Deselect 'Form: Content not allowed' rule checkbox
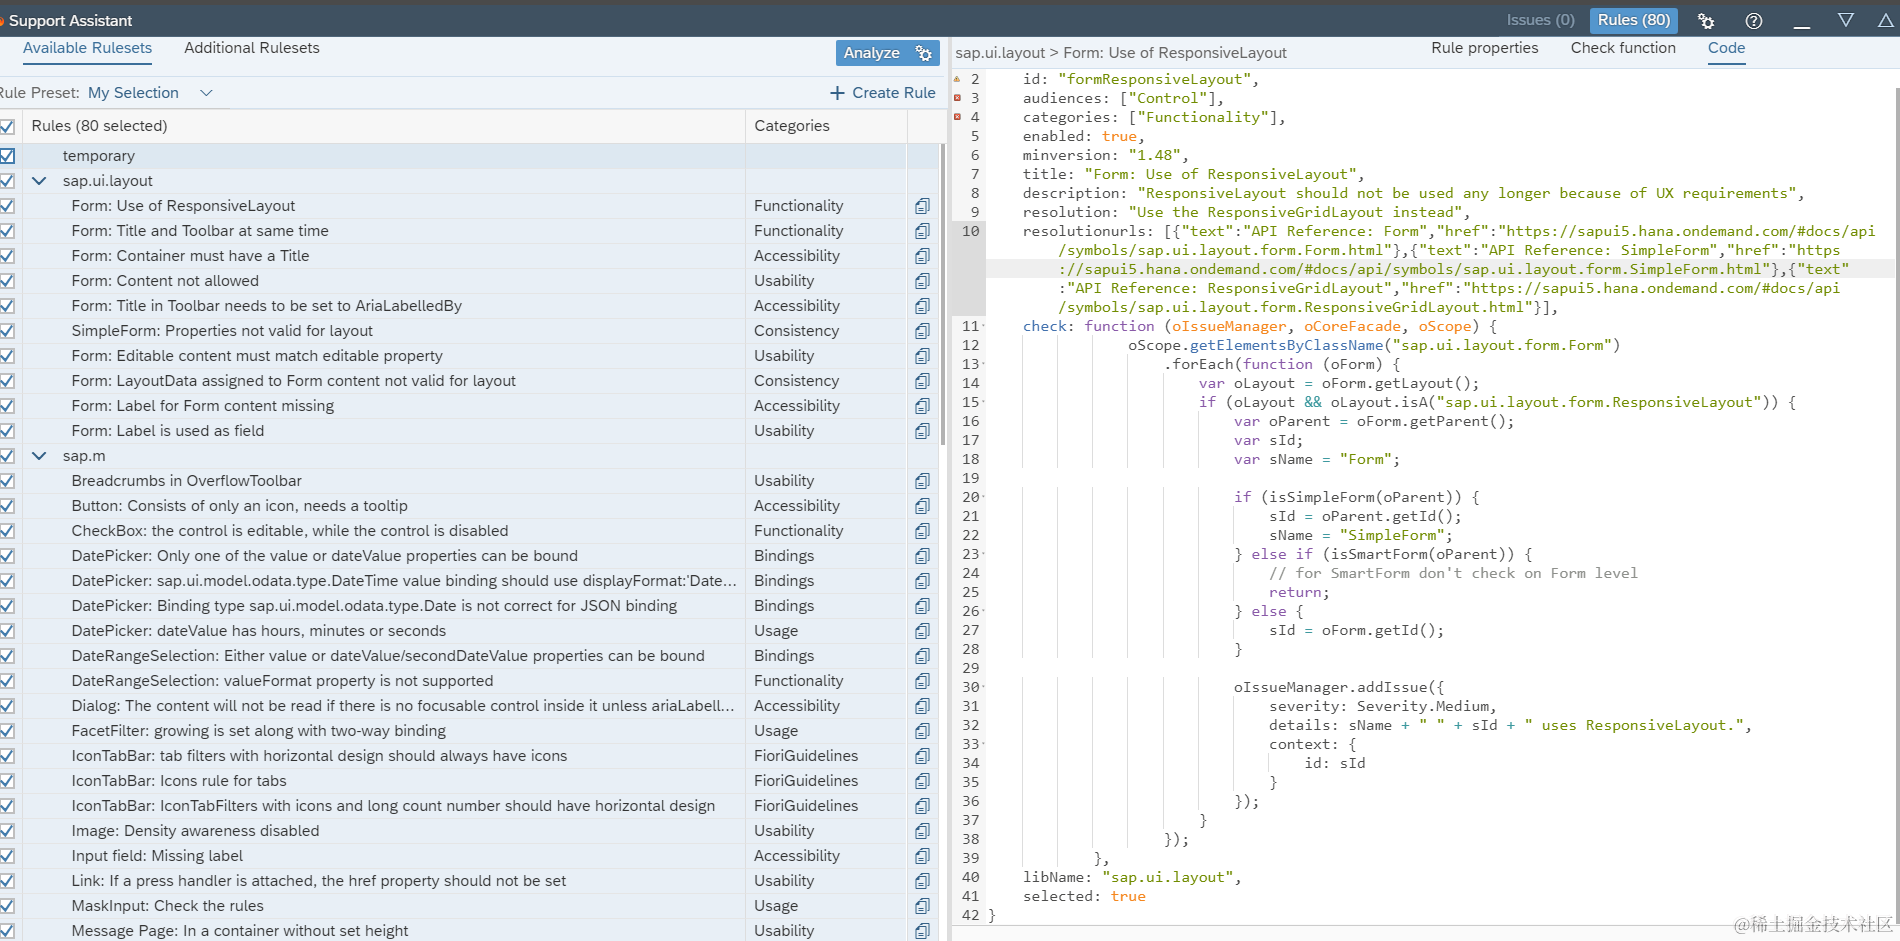This screenshot has width=1900, height=941. tap(7, 281)
